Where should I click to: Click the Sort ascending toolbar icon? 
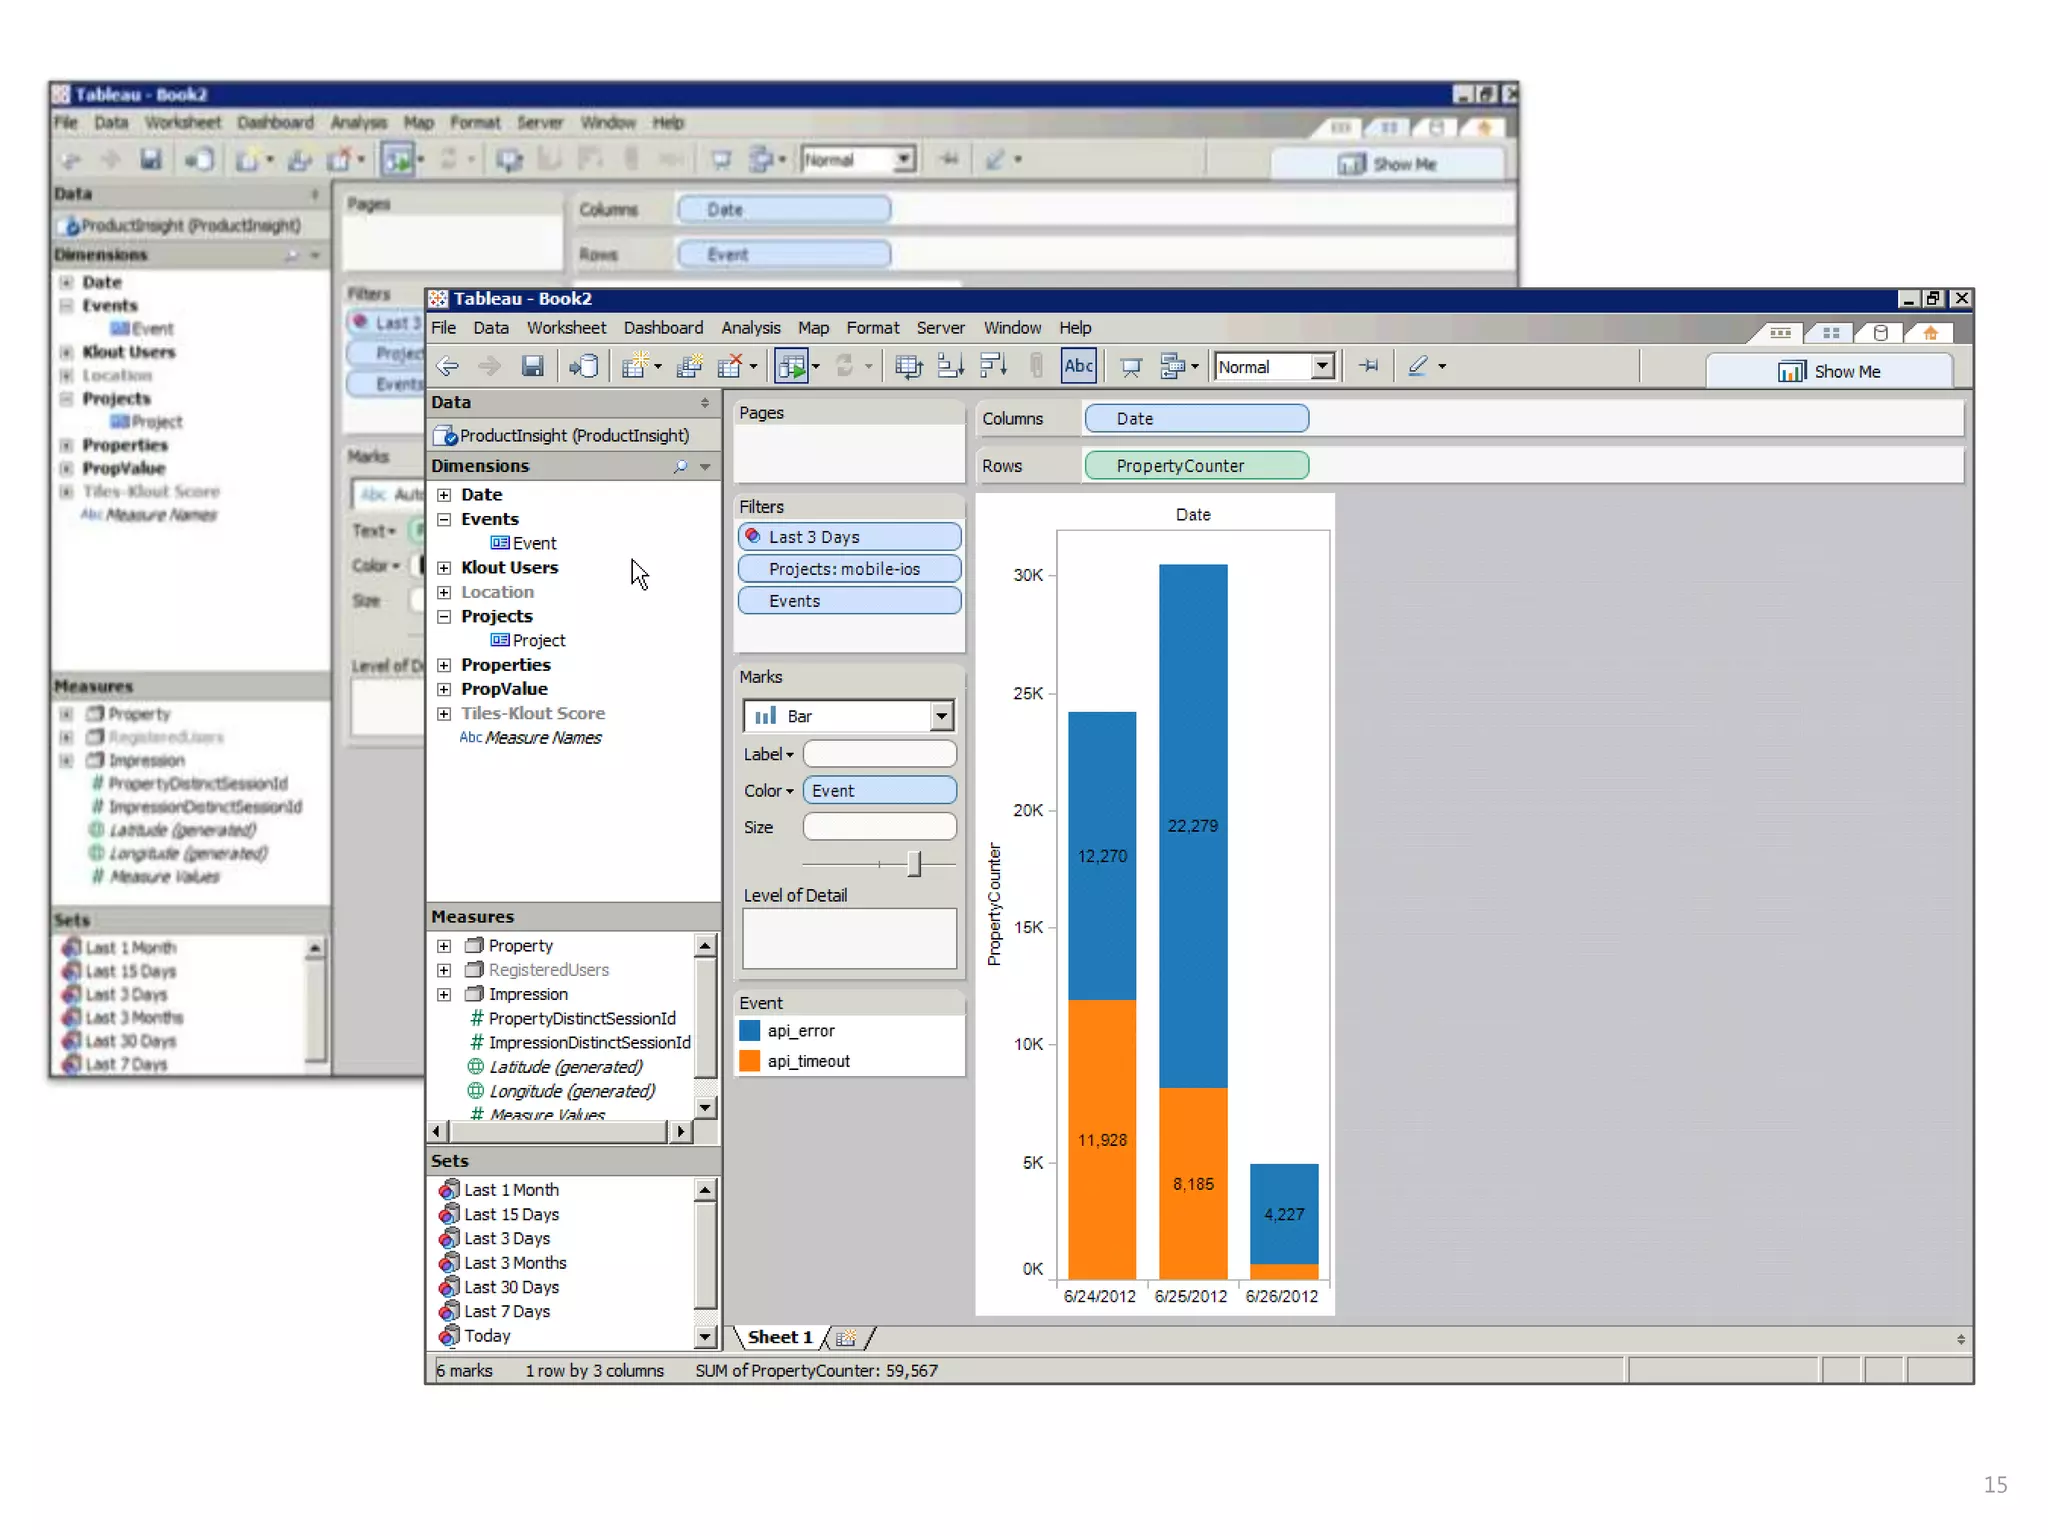coord(949,367)
